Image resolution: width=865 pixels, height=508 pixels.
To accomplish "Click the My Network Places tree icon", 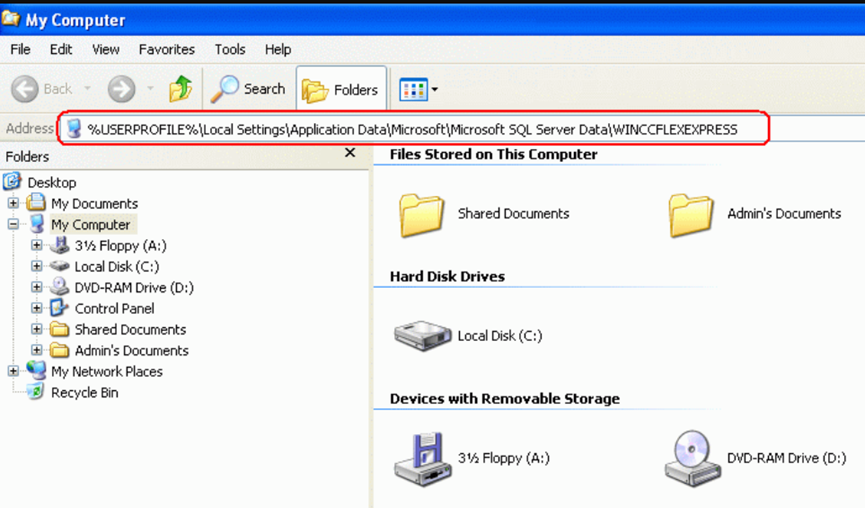I will [x=36, y=370].
